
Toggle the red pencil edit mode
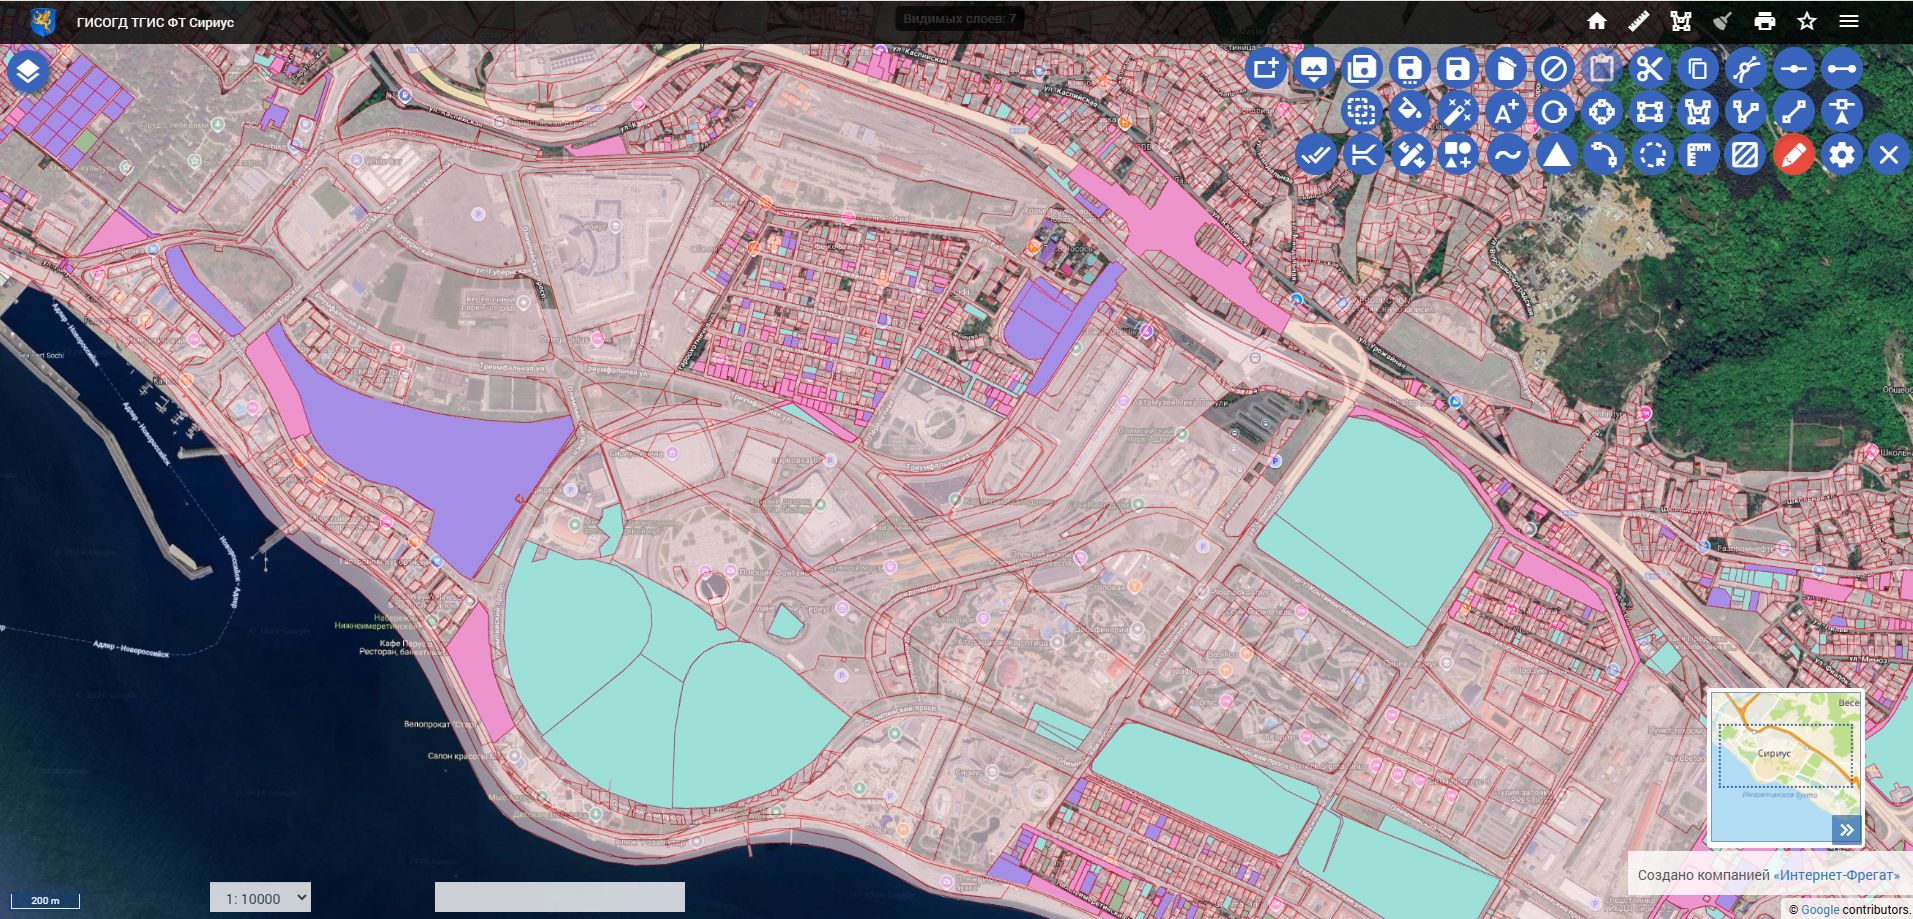click(1793, 155)
